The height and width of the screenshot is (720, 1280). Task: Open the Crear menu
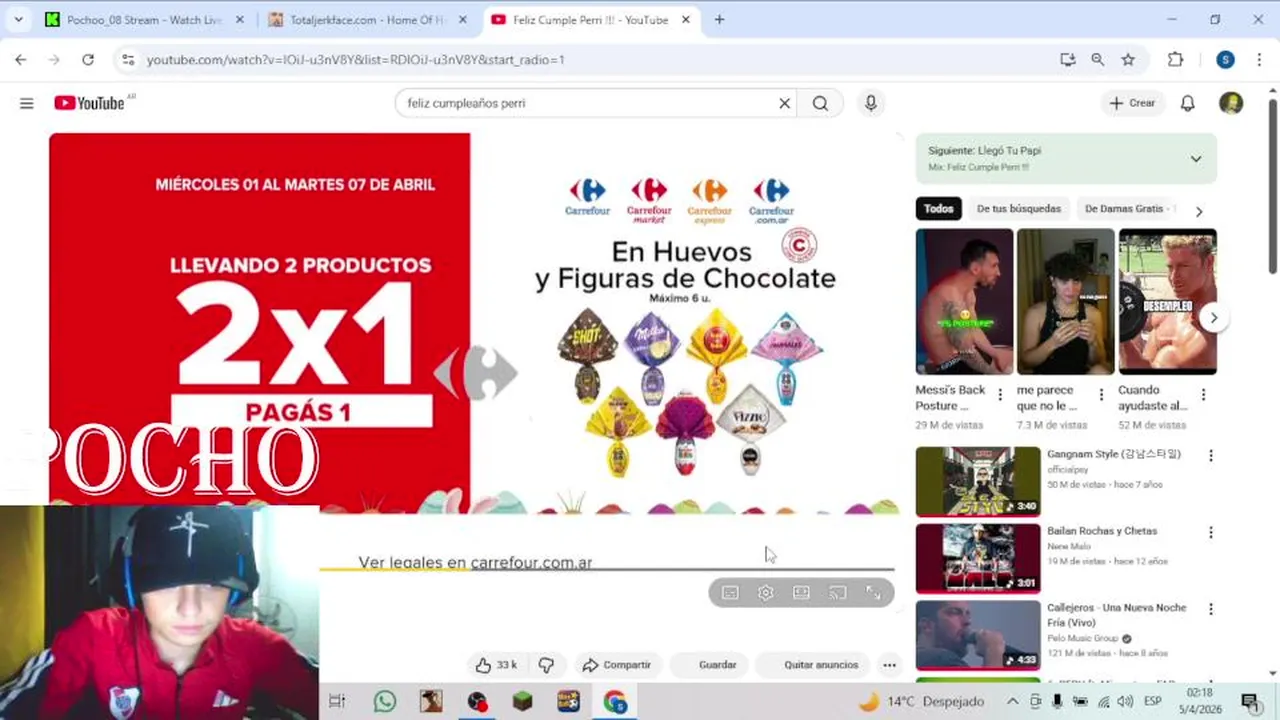pyautogui.click(x=1132, y=103)
